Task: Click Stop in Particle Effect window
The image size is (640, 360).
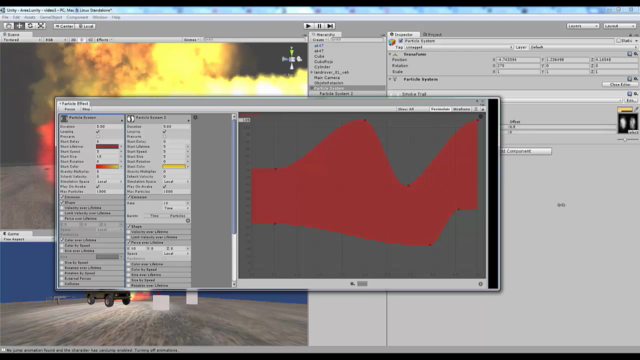Action: (x=86, y=109)
